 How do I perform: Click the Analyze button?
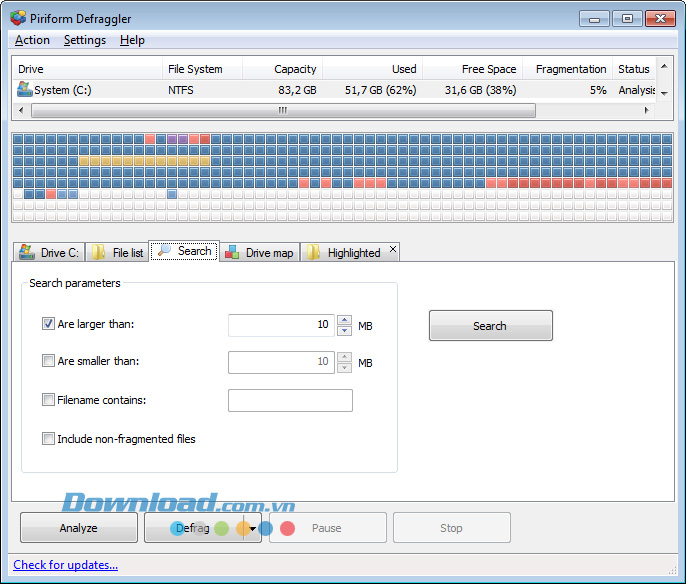[79, 528]
